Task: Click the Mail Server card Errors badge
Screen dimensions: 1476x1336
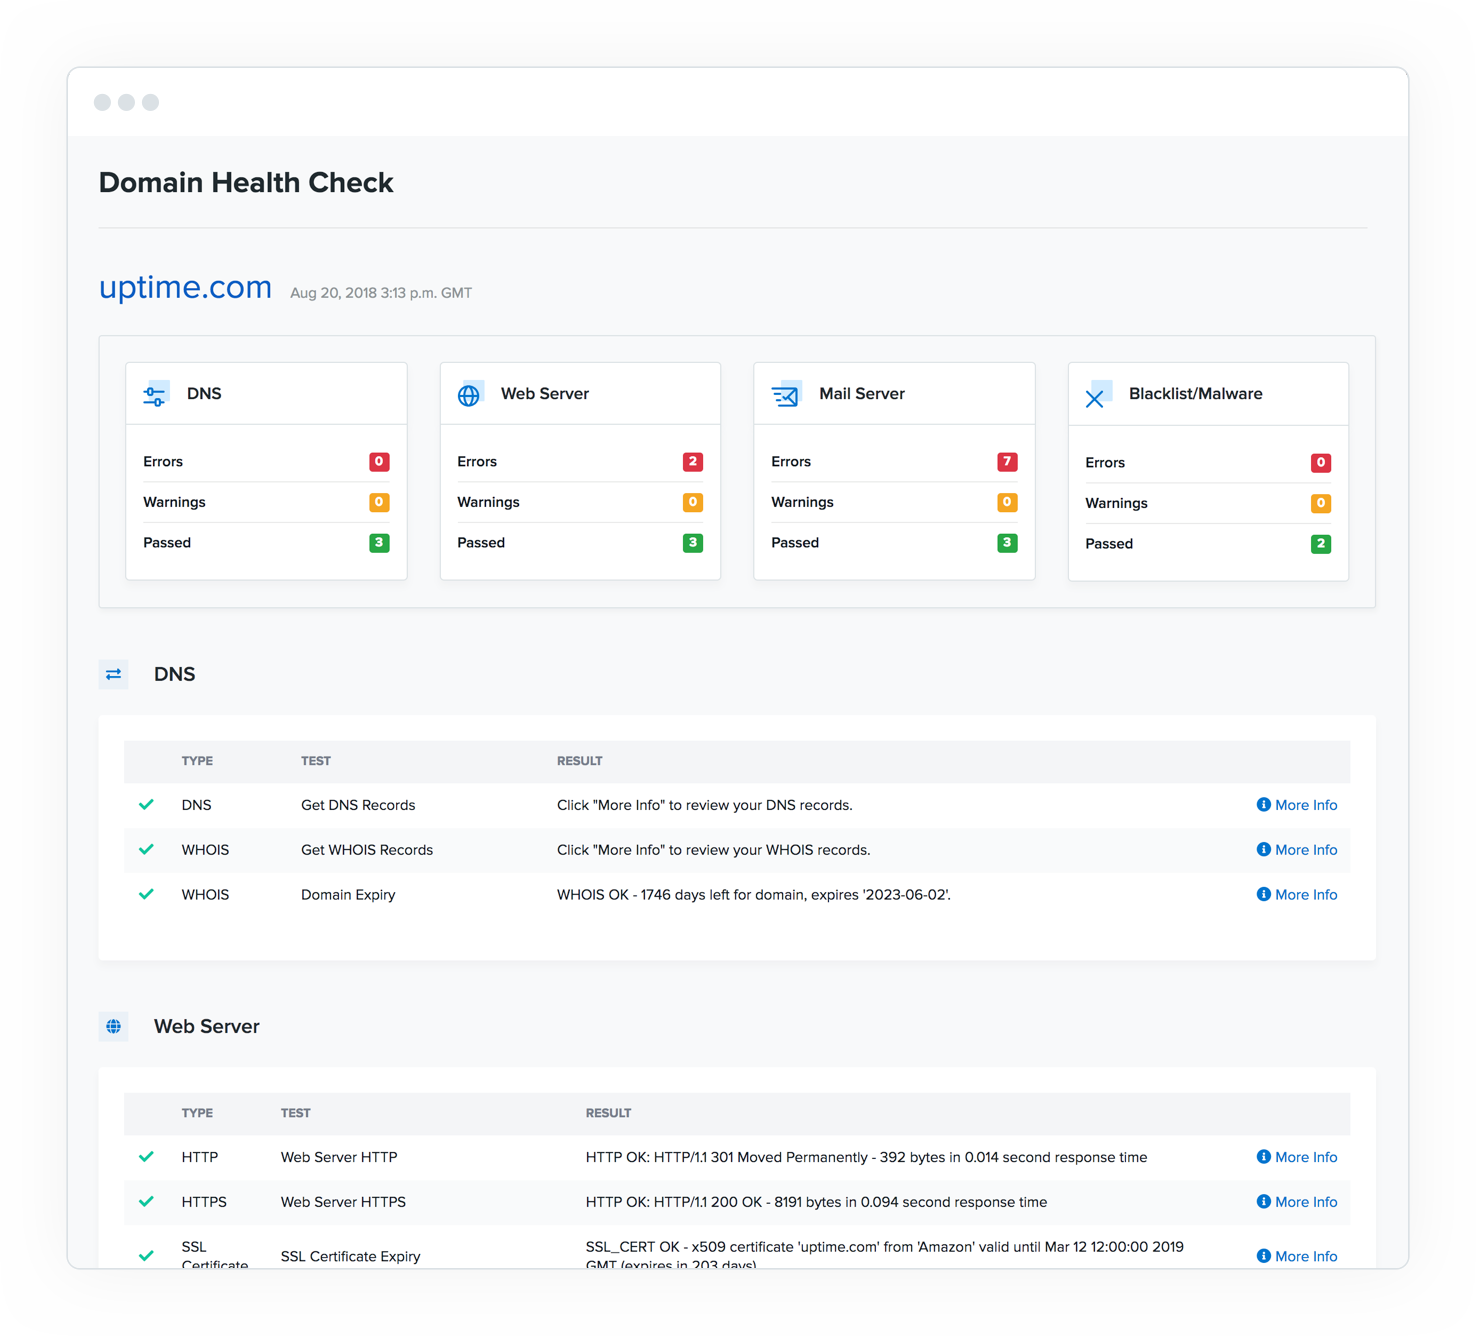Action: coord(1007,462)
